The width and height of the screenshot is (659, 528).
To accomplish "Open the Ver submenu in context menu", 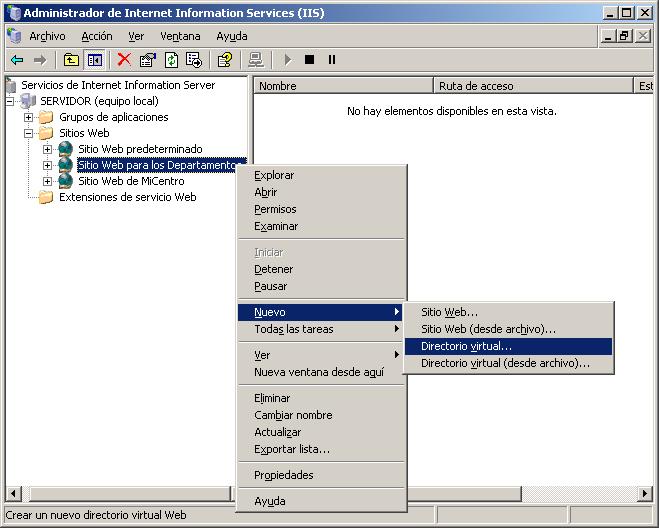I will (x=320, y=355).
